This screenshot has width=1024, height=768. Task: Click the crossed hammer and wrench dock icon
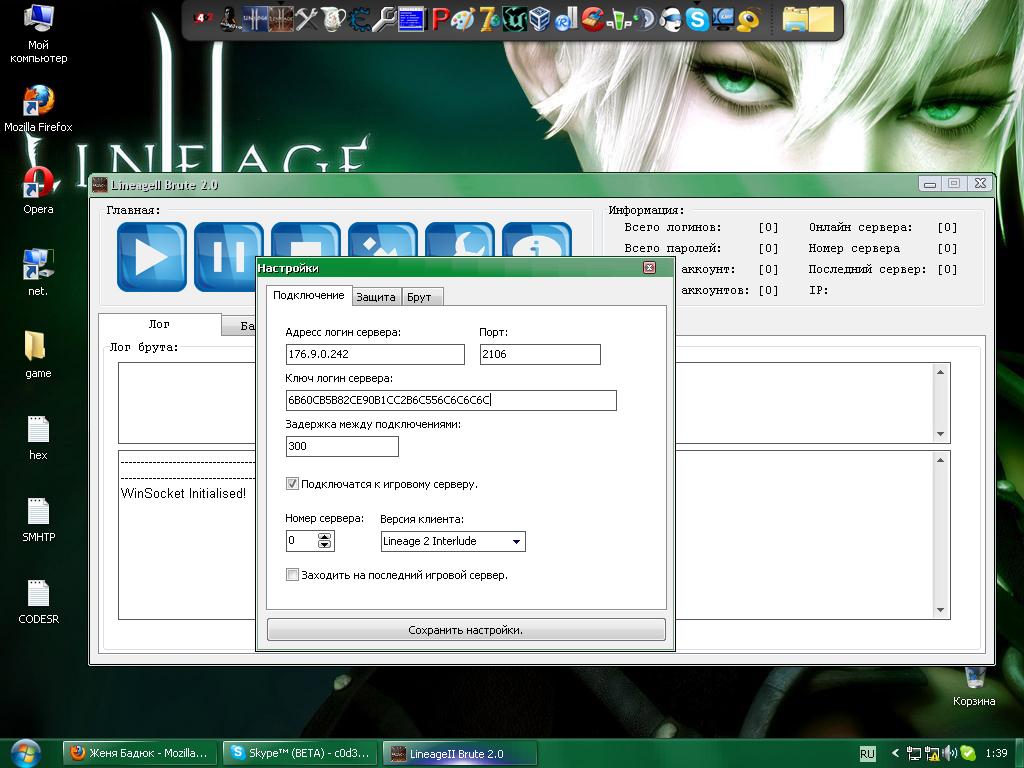pos(307,20)
